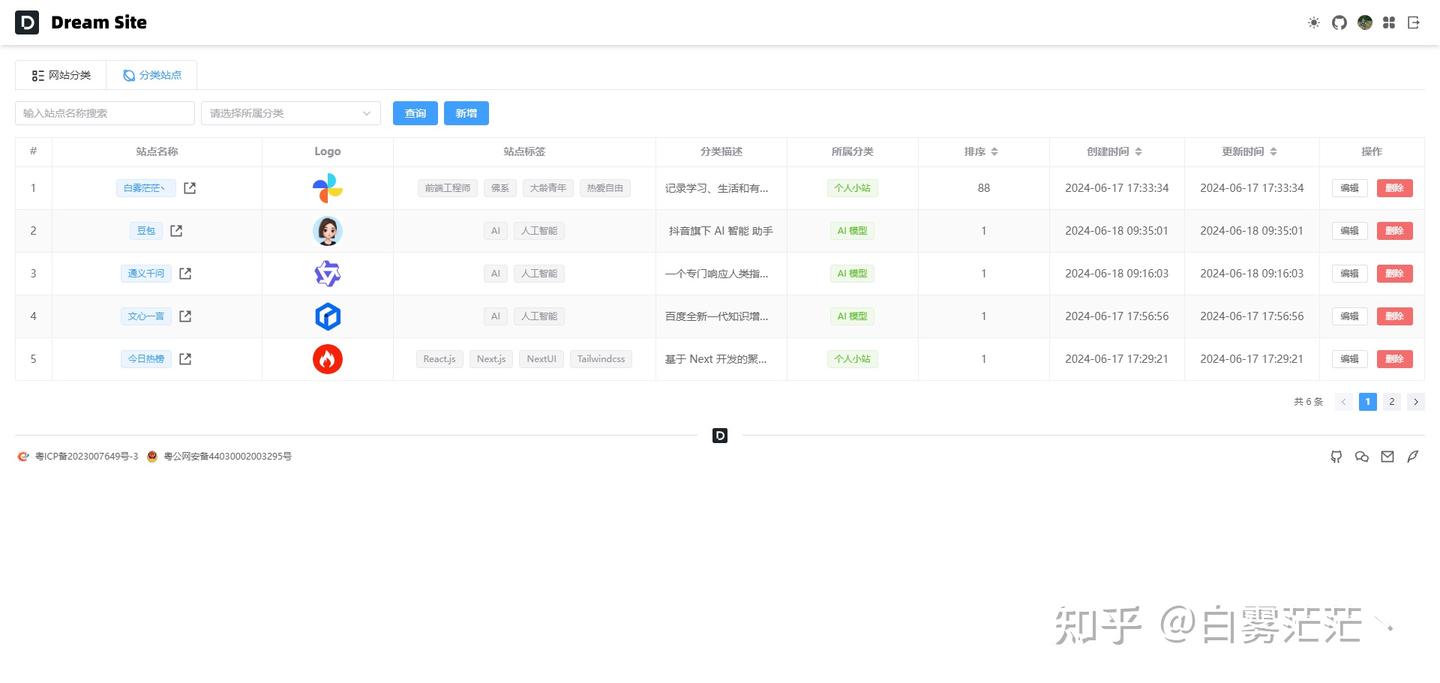Click the Next.js tag
Viewport: 1440px width, 683px height.
pos(491,359)
